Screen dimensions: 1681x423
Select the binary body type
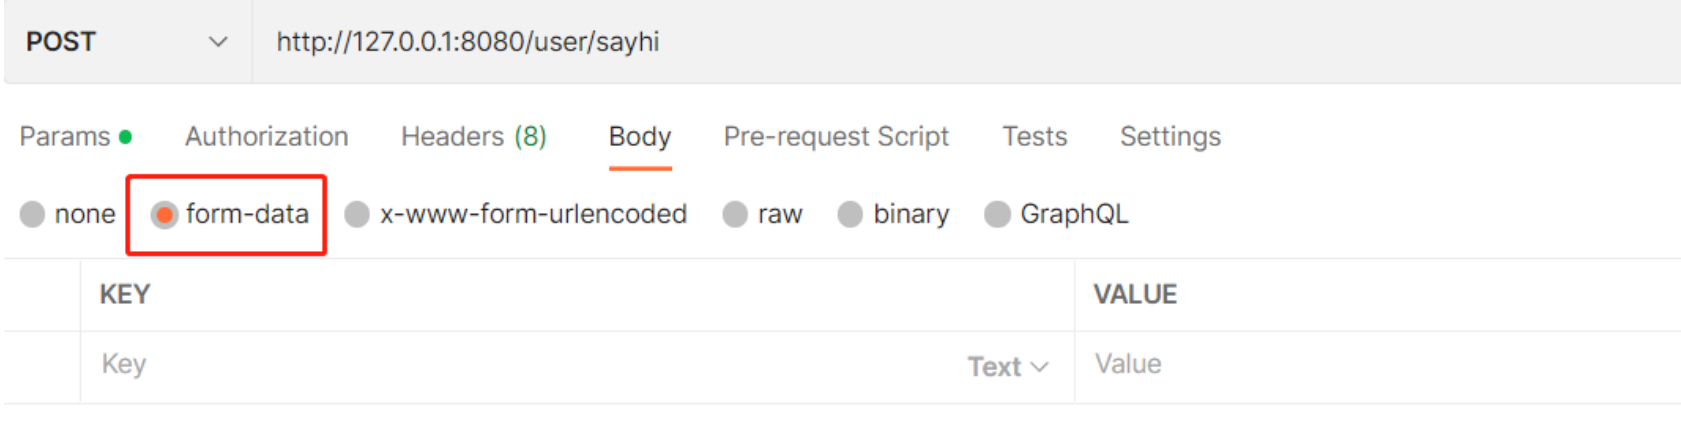[x=850, y=214]
